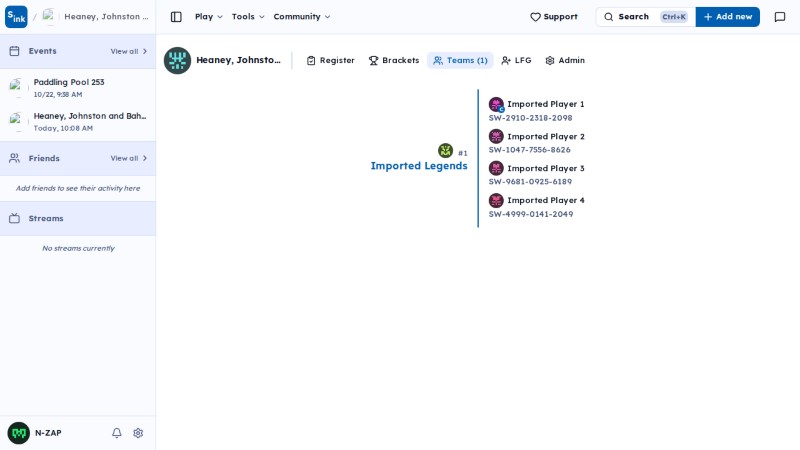Click friend code SW-4999-0141-2049
The height and width of the screenshot is (450, 800).
pyautogui.click(x=531, y=214)
